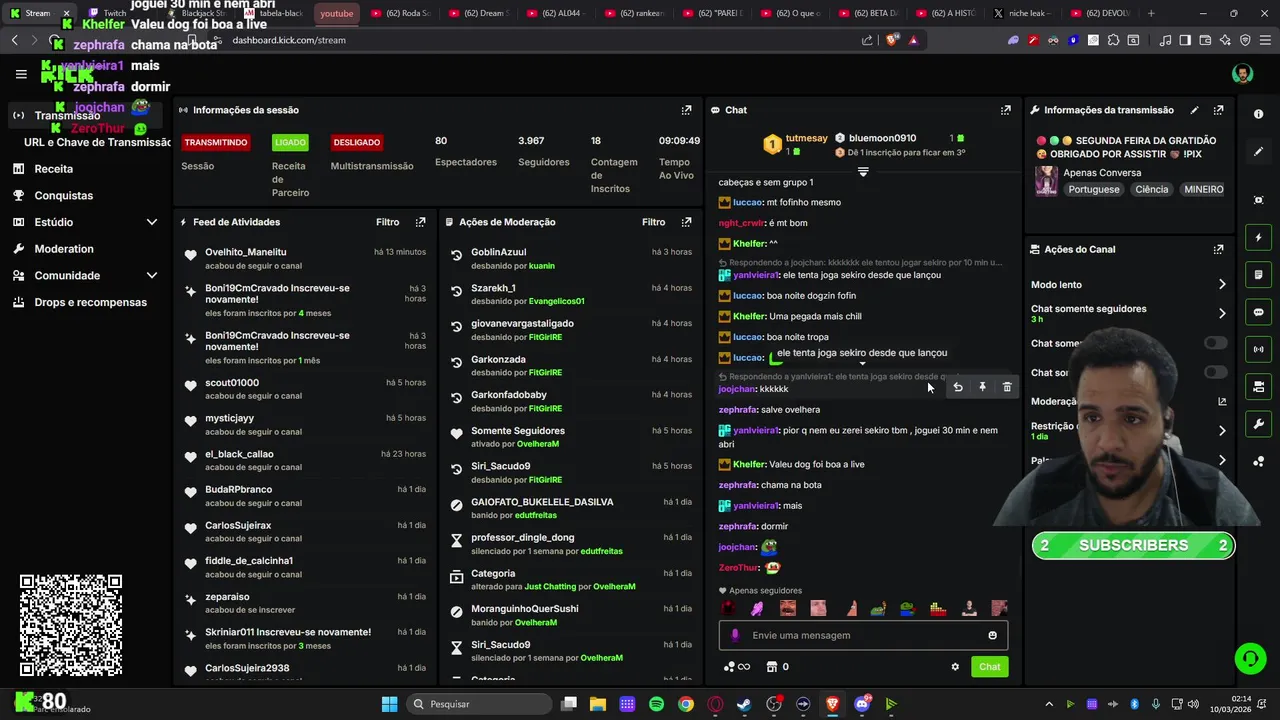1280x720 pixels.
Task: Pop out the Informações da transmissão panel
Action: 1218,110
